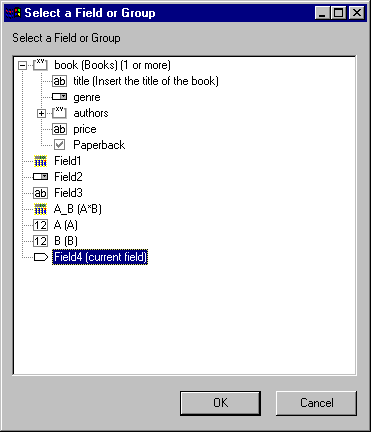Select the Field3 tree item
Screen dimensions: 371x432
tap(68, 193)
